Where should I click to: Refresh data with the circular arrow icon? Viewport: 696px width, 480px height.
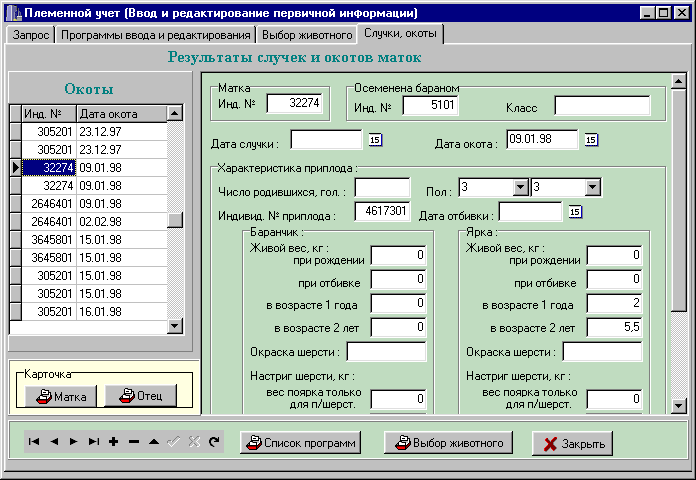213,442
